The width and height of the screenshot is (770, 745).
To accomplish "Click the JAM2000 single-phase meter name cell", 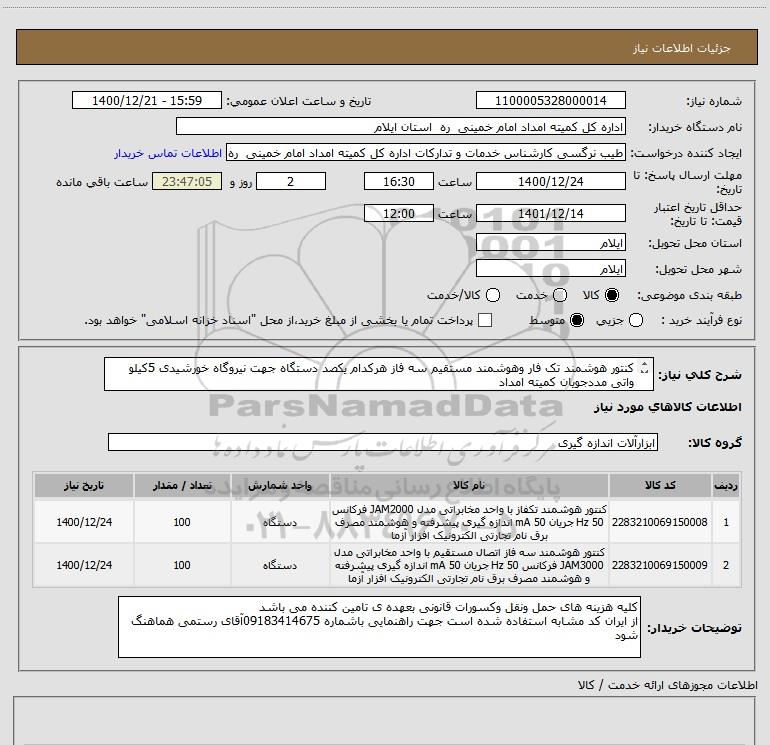I will (469, 522).
